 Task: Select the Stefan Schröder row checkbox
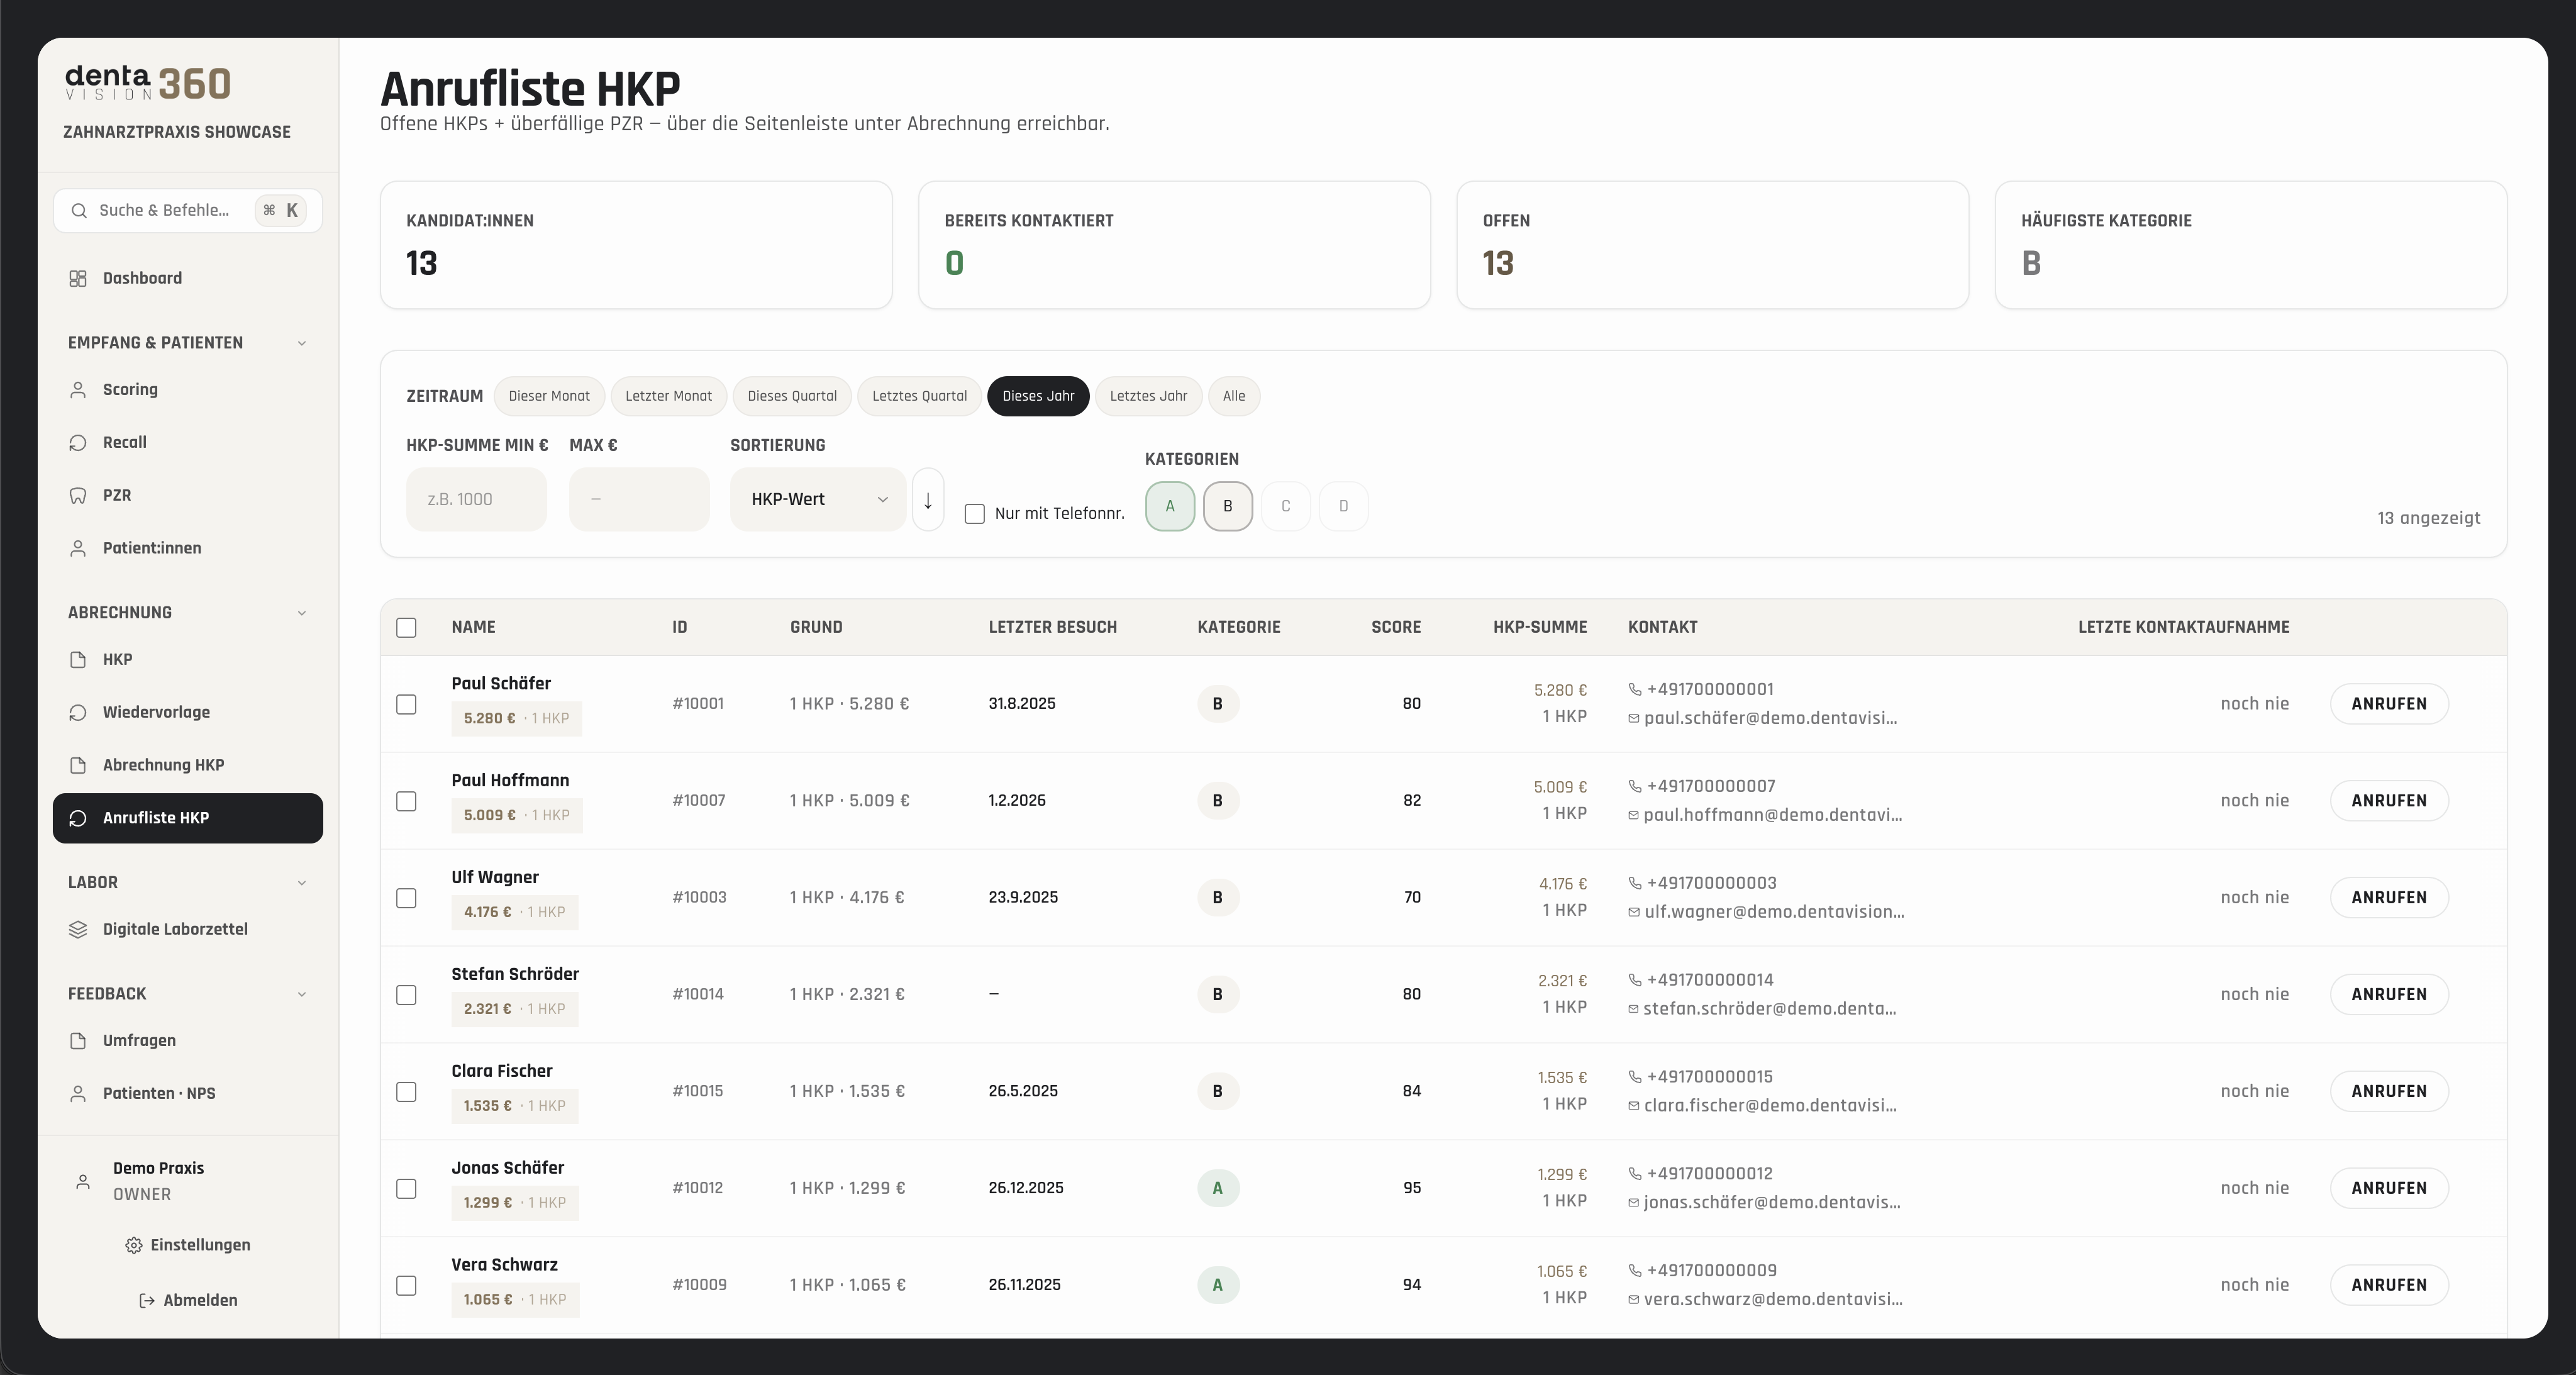(x=406, y=995)
